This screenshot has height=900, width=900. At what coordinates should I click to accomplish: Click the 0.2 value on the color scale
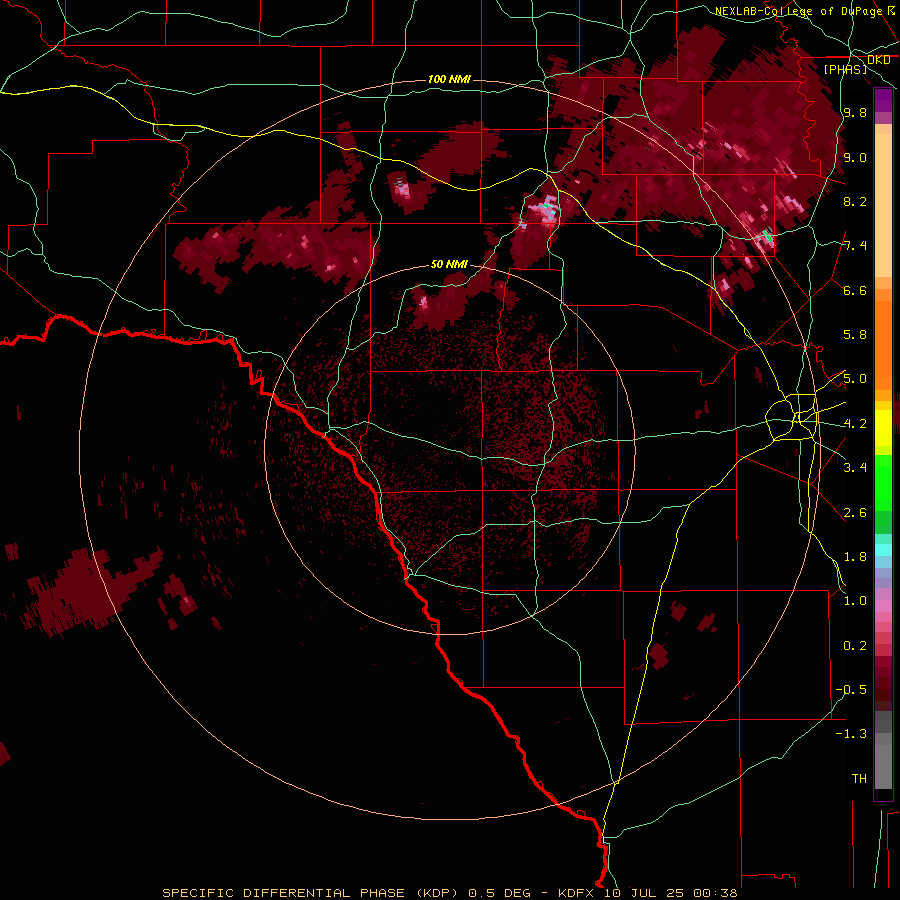(855, 646)
